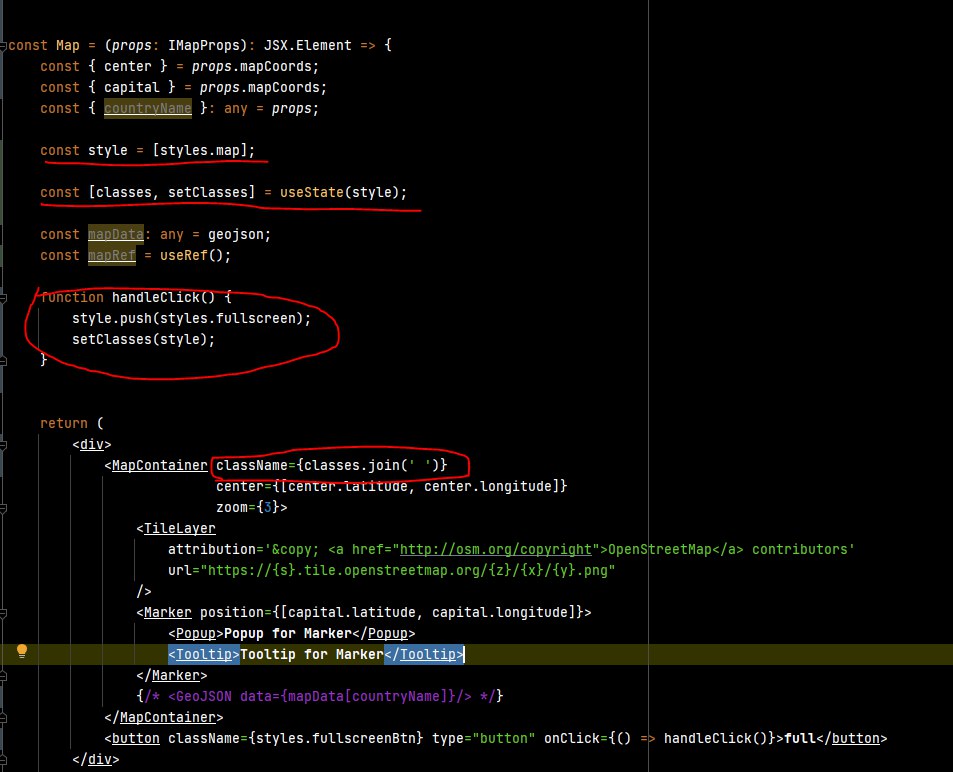Click the className={classes.join(' ')} attribute
953x772 pixels.
point(331,466)
